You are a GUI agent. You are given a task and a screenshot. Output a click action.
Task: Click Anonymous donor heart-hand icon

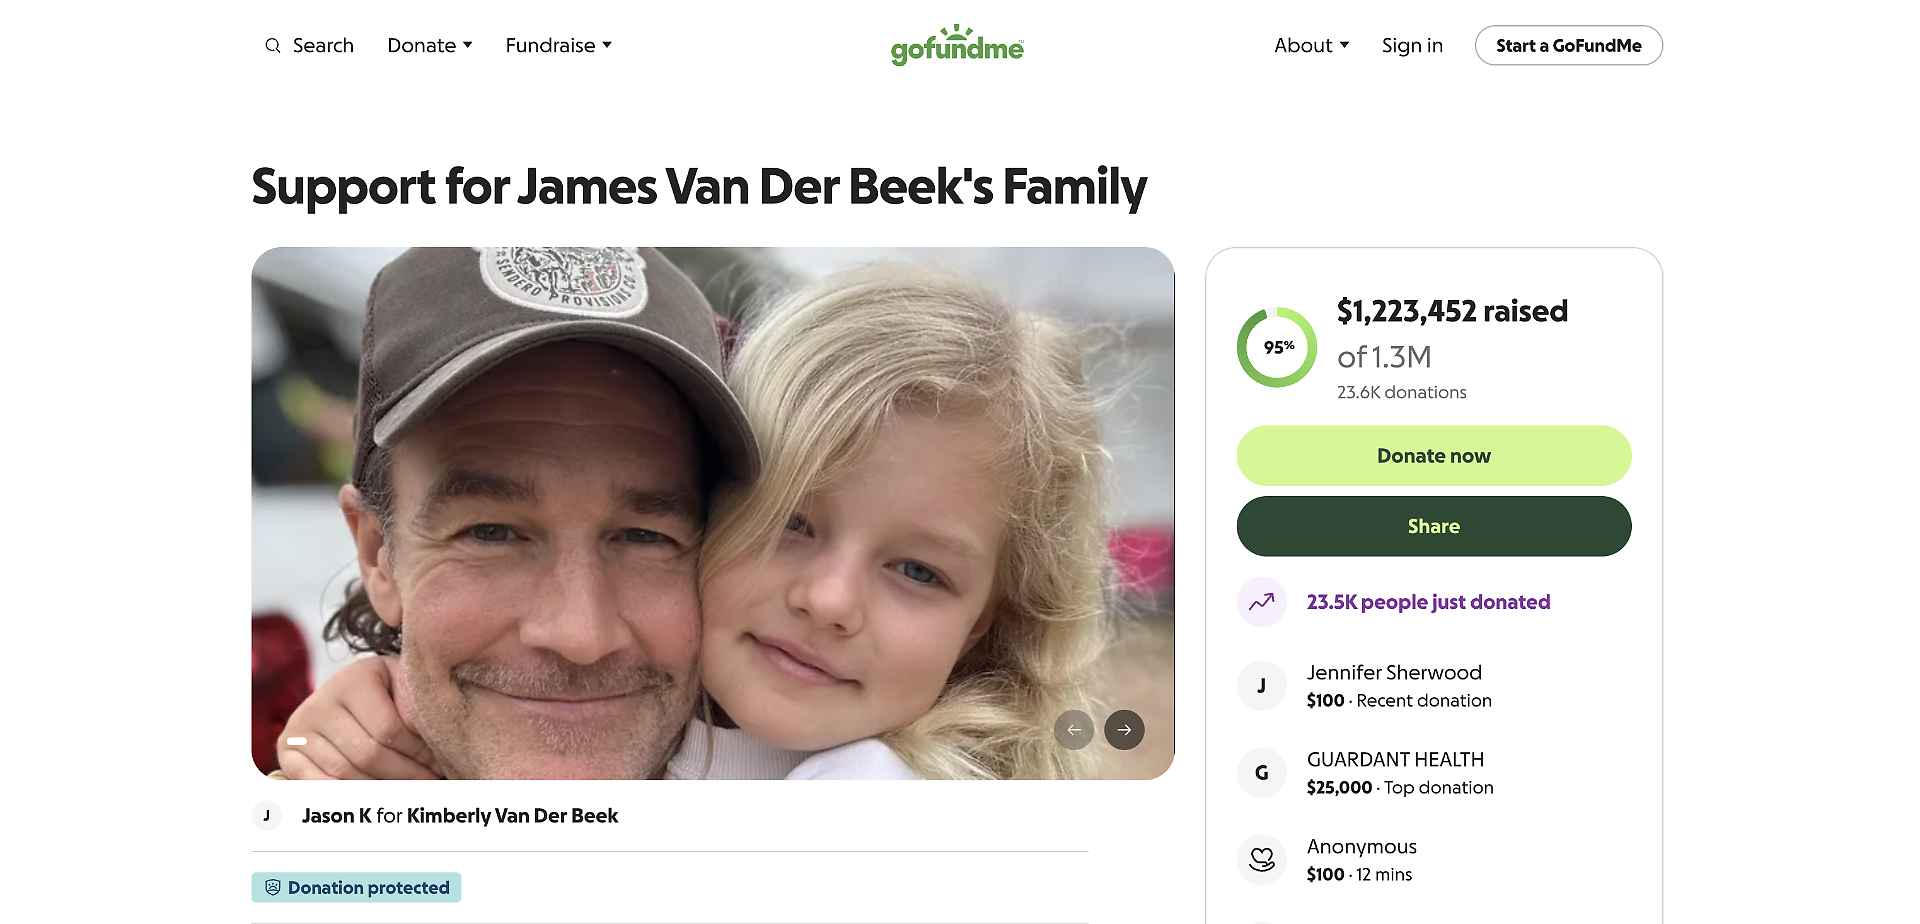pos(1262,860)
